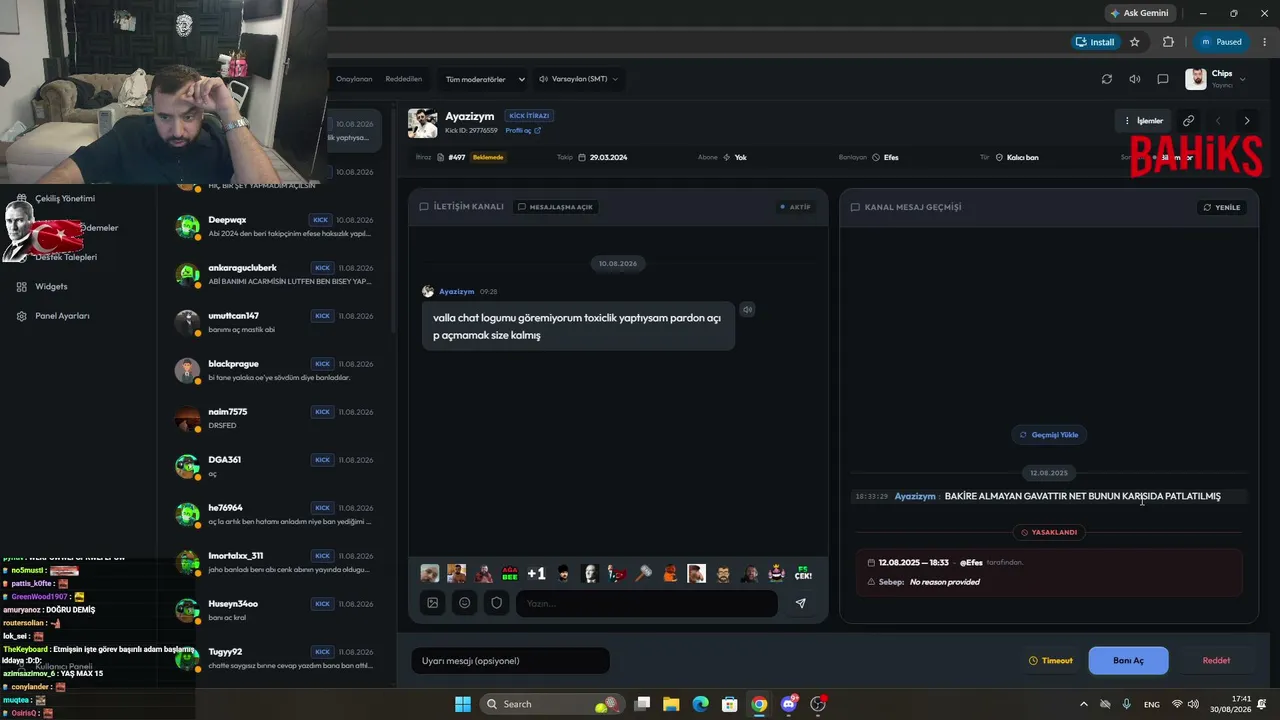Mute sound with the top bar speaker icon
The height and width of the screenshot is (720, 1280).
tap(1134, 79)
